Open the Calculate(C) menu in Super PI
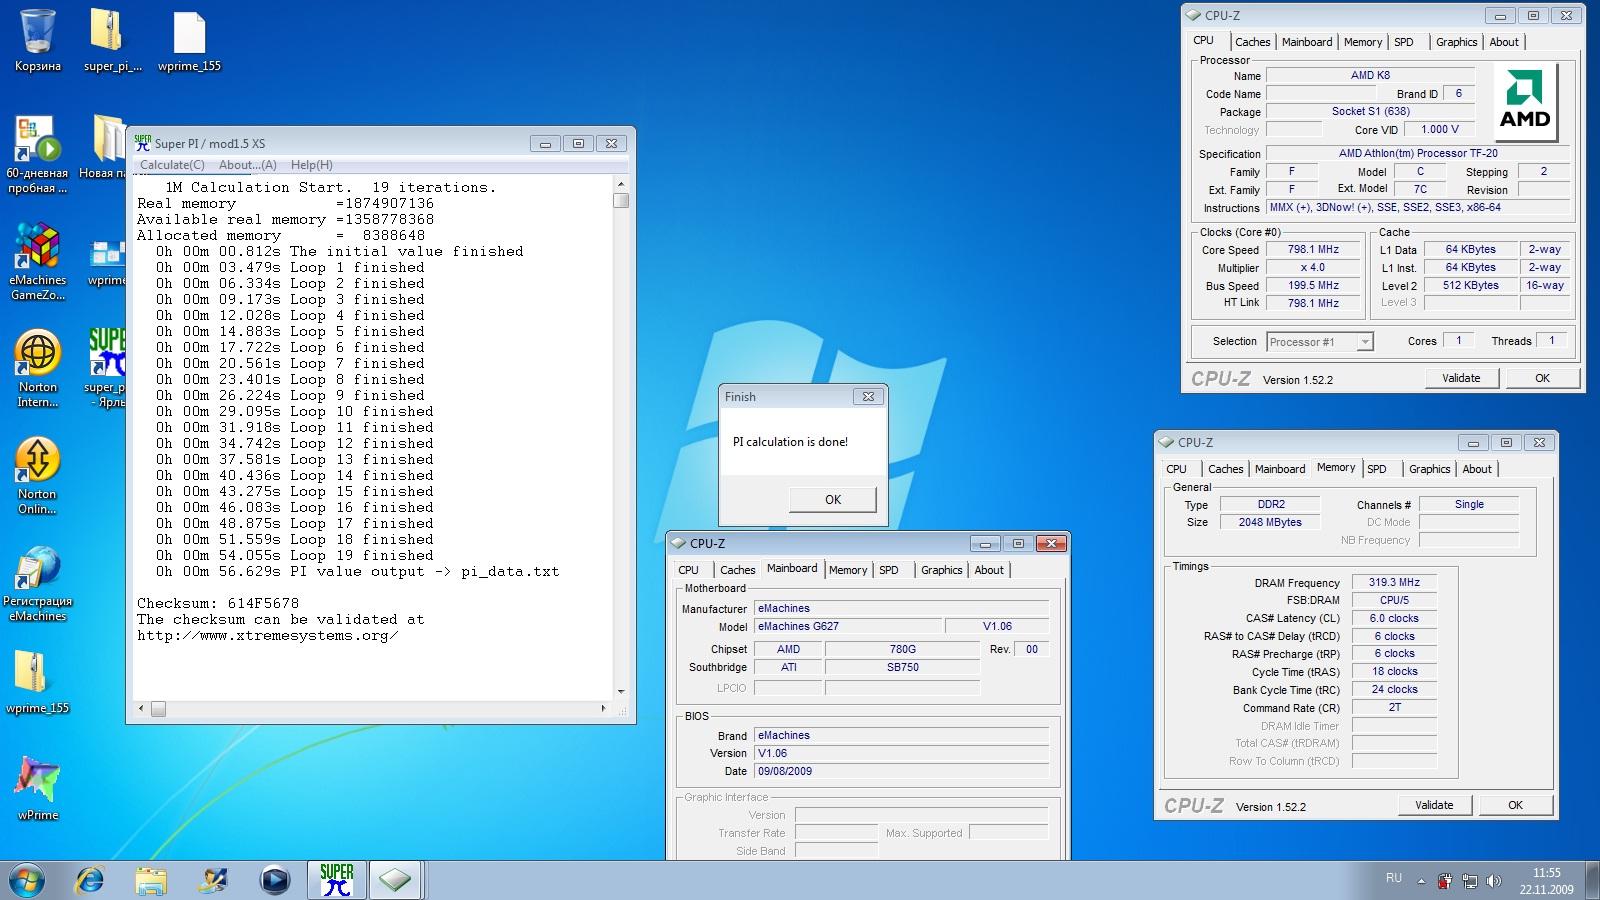Screen dimensions: 1600x900 pos(172,165)
